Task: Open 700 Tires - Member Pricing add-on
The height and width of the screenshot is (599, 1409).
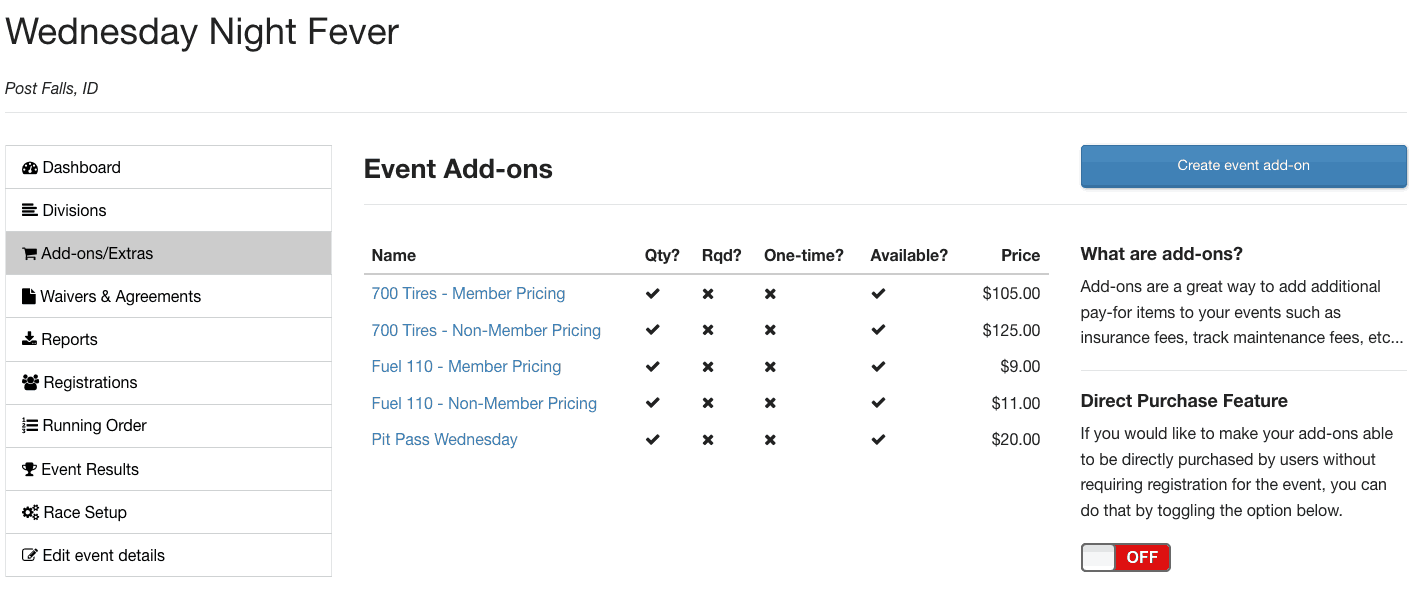Action: coord(468,294)
